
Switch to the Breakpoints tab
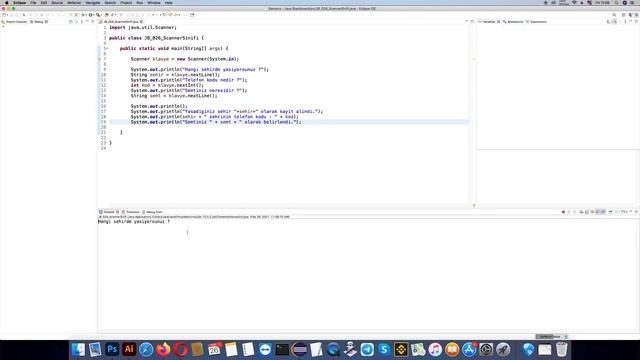[x=513, y=22]
